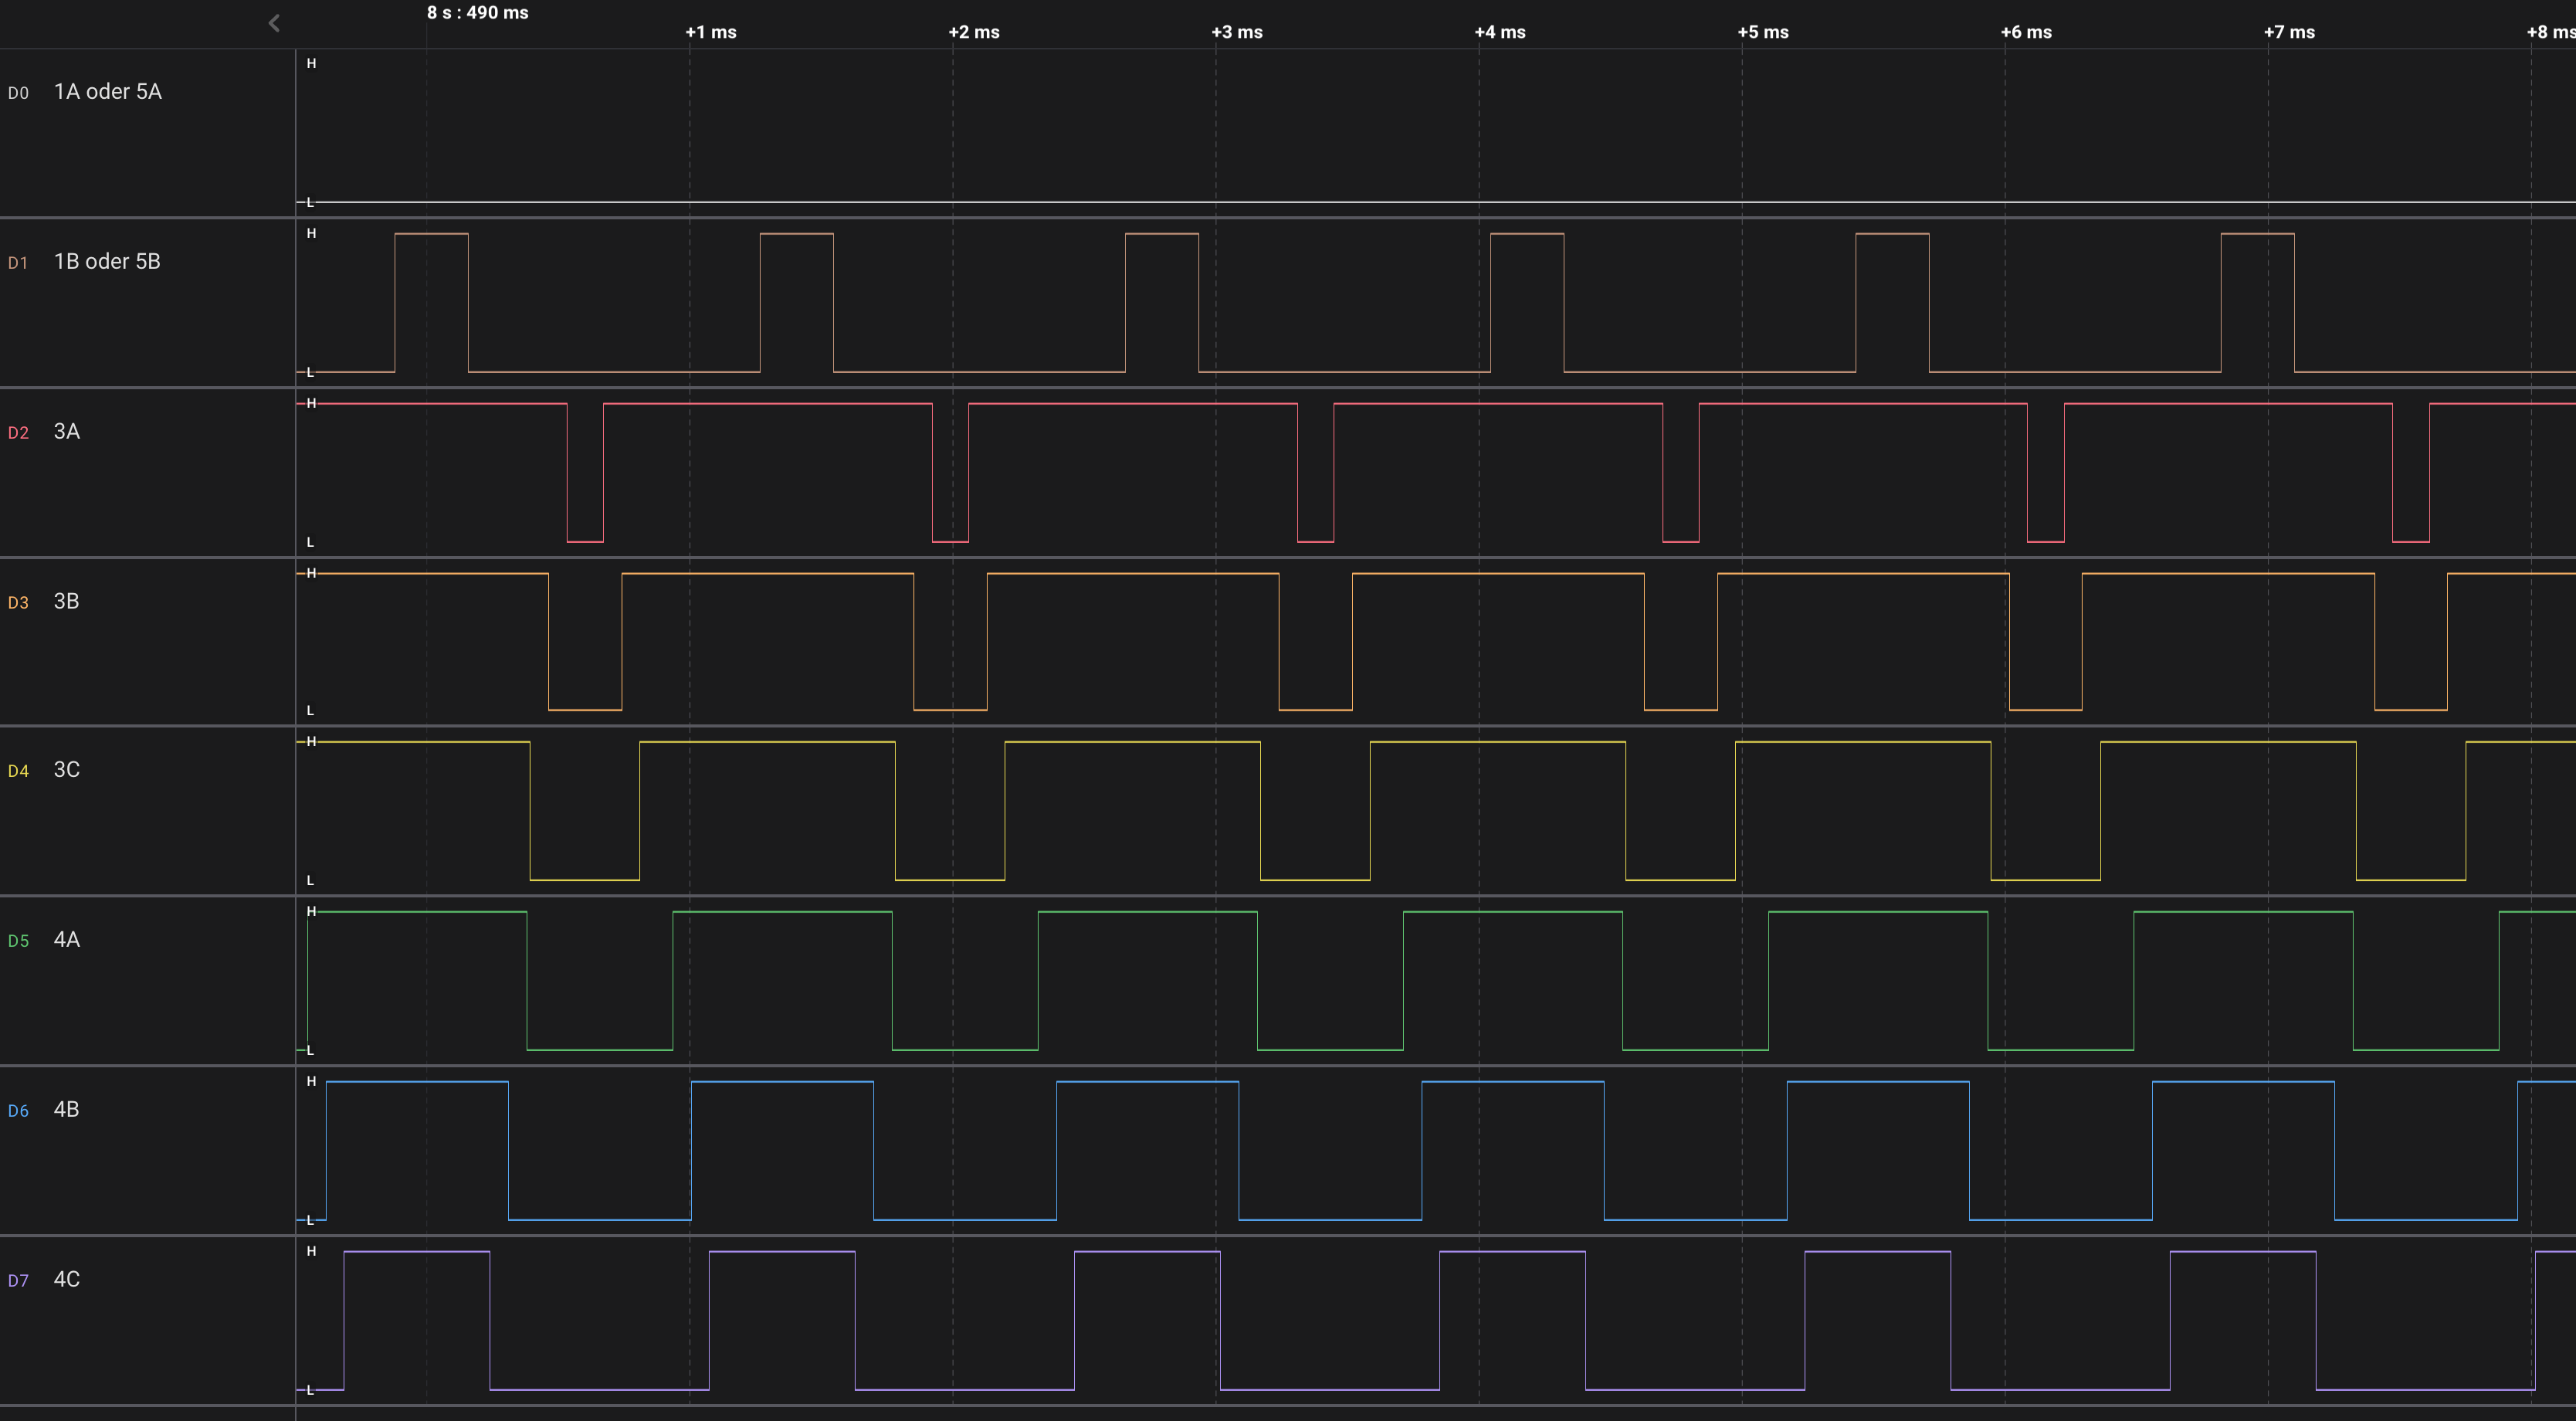This screenshot has height=1421, width=2576.
Task: Click the first low segment of 4A waveform
Action: (x=600, y=981)
